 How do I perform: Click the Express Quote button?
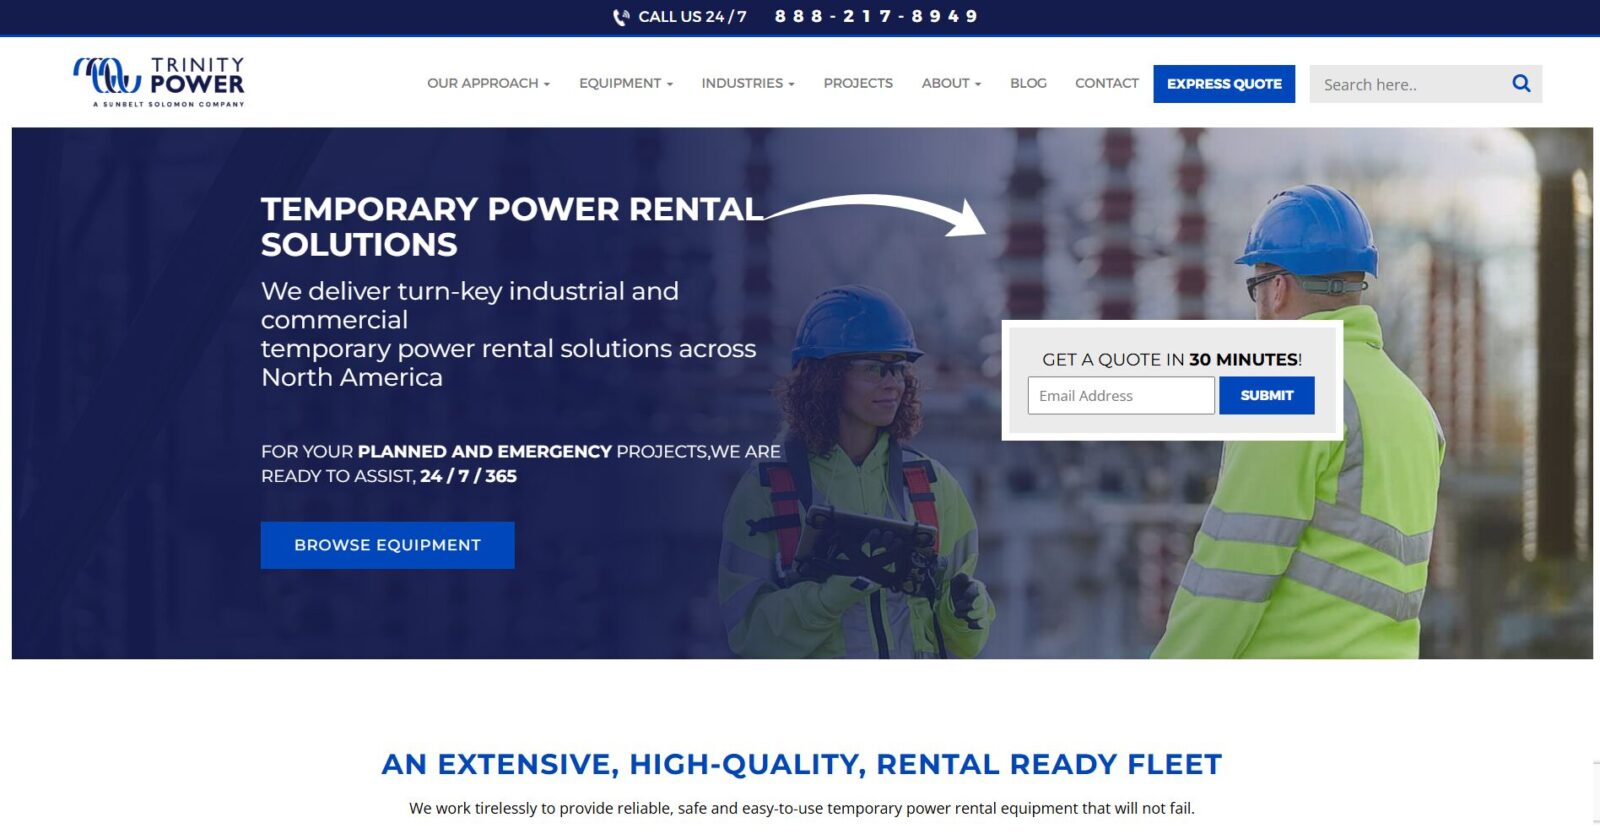point(1223,84)
